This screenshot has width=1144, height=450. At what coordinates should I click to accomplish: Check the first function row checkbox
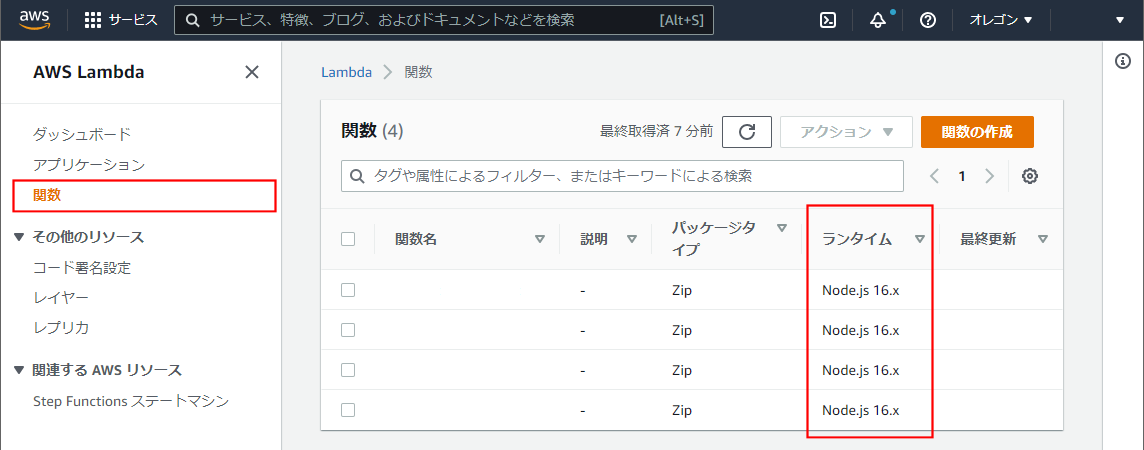click(x=348, y=290)
